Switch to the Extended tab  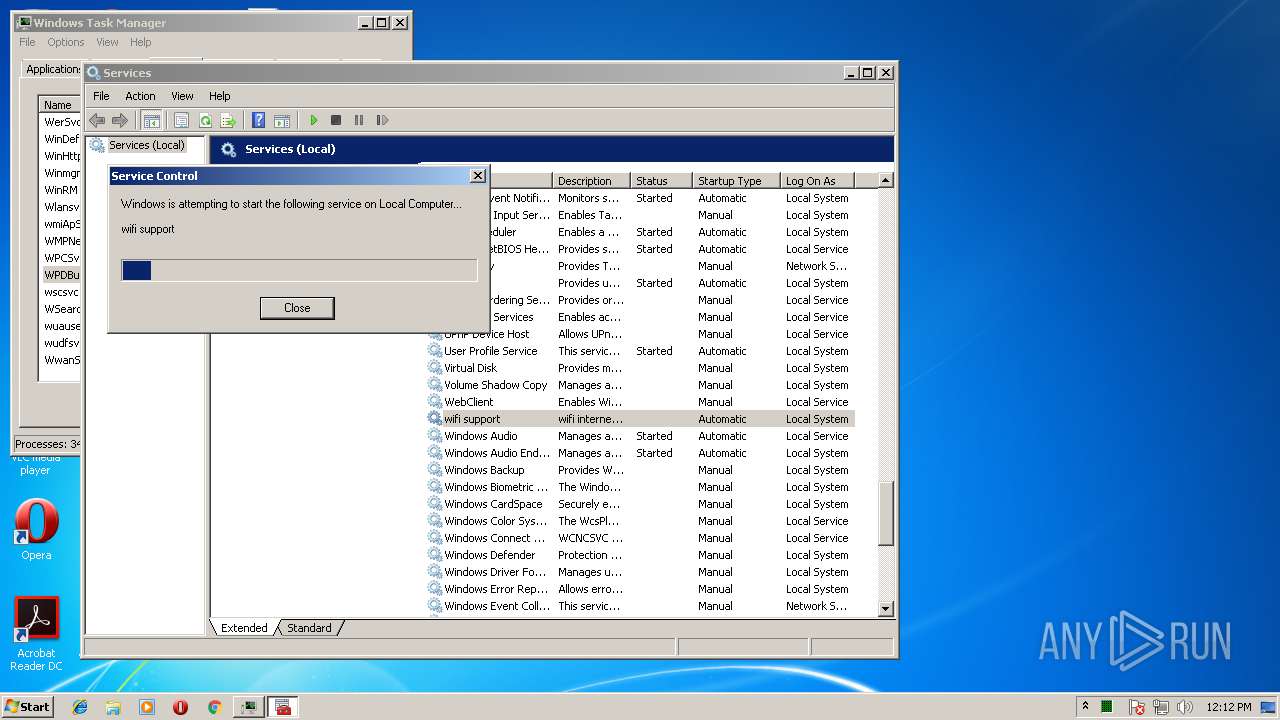pos(244,628)
